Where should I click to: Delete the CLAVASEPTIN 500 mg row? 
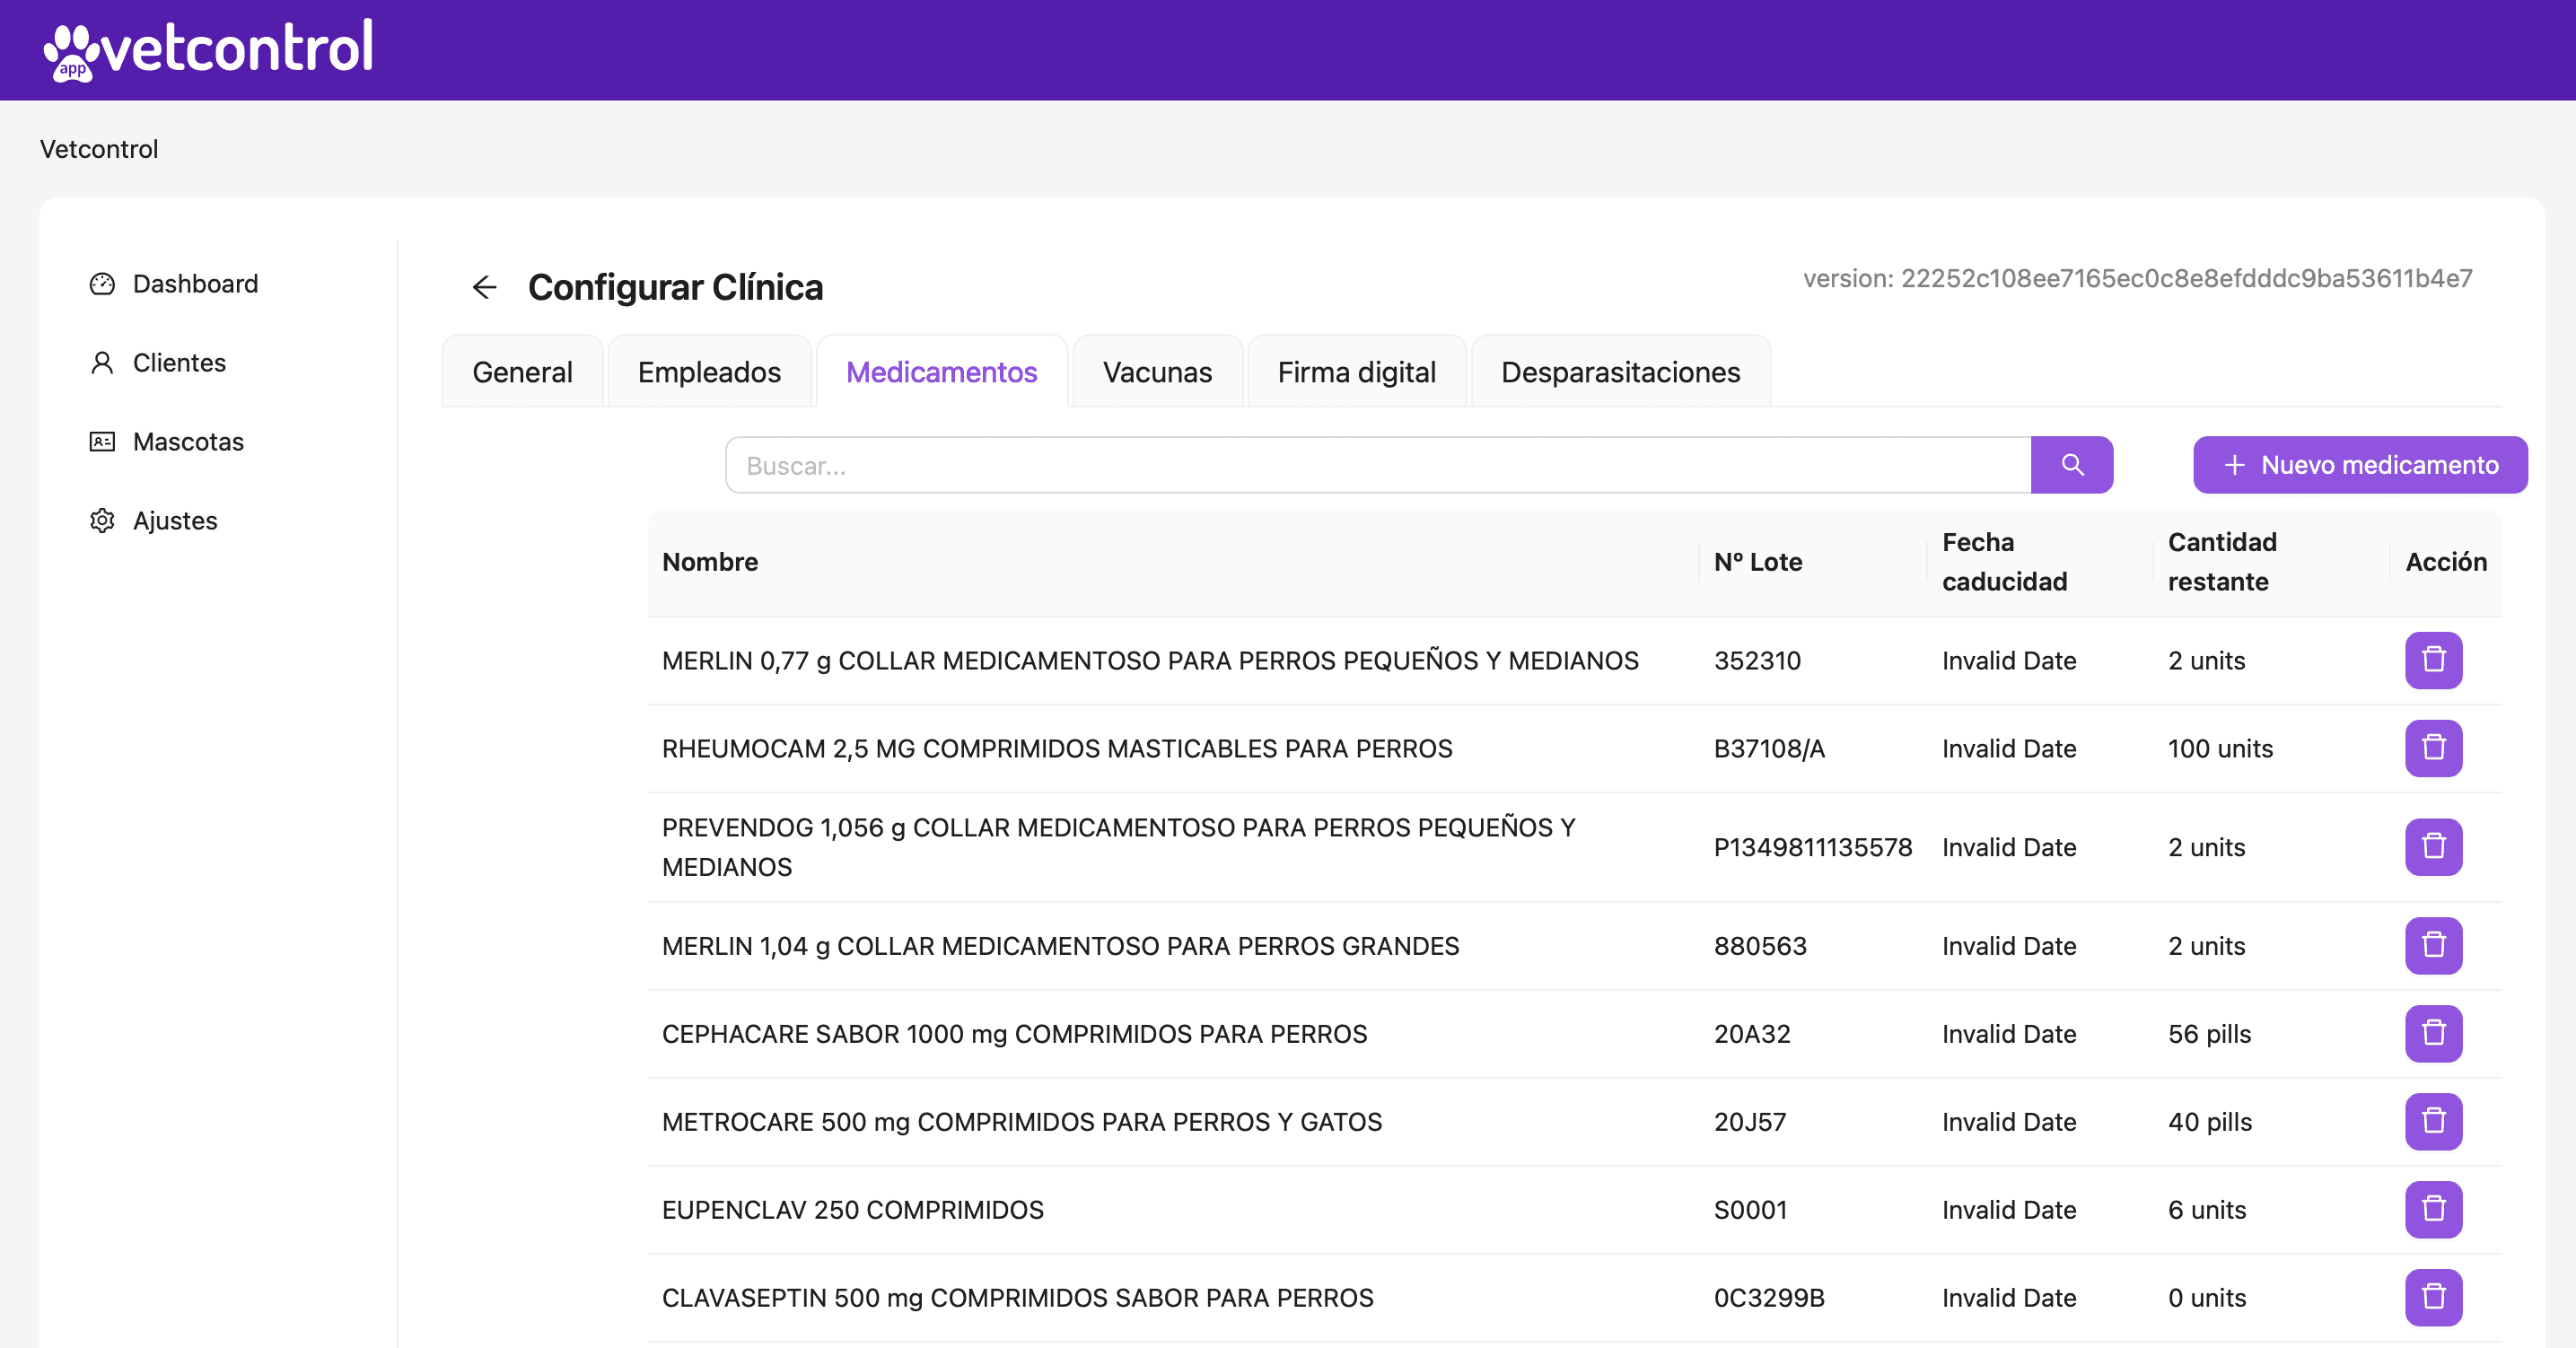pyautogui.click(x=2433, y=1298)
